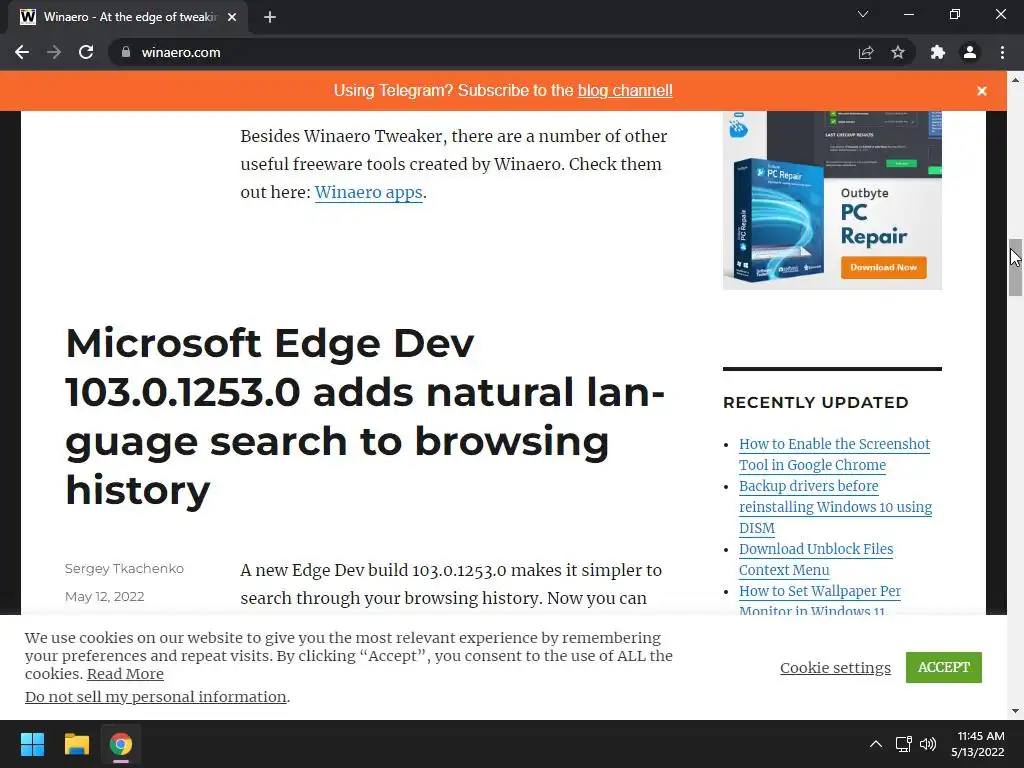Click the forward navigation arrow
1024x768 pixels.
pyautogui.click(x=54, y=52)
